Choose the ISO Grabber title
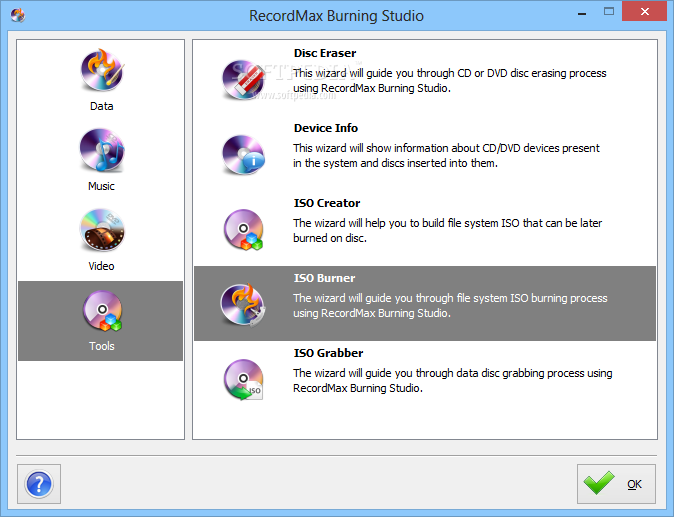This screenshot has width=674, height=517. coord(328,353)
